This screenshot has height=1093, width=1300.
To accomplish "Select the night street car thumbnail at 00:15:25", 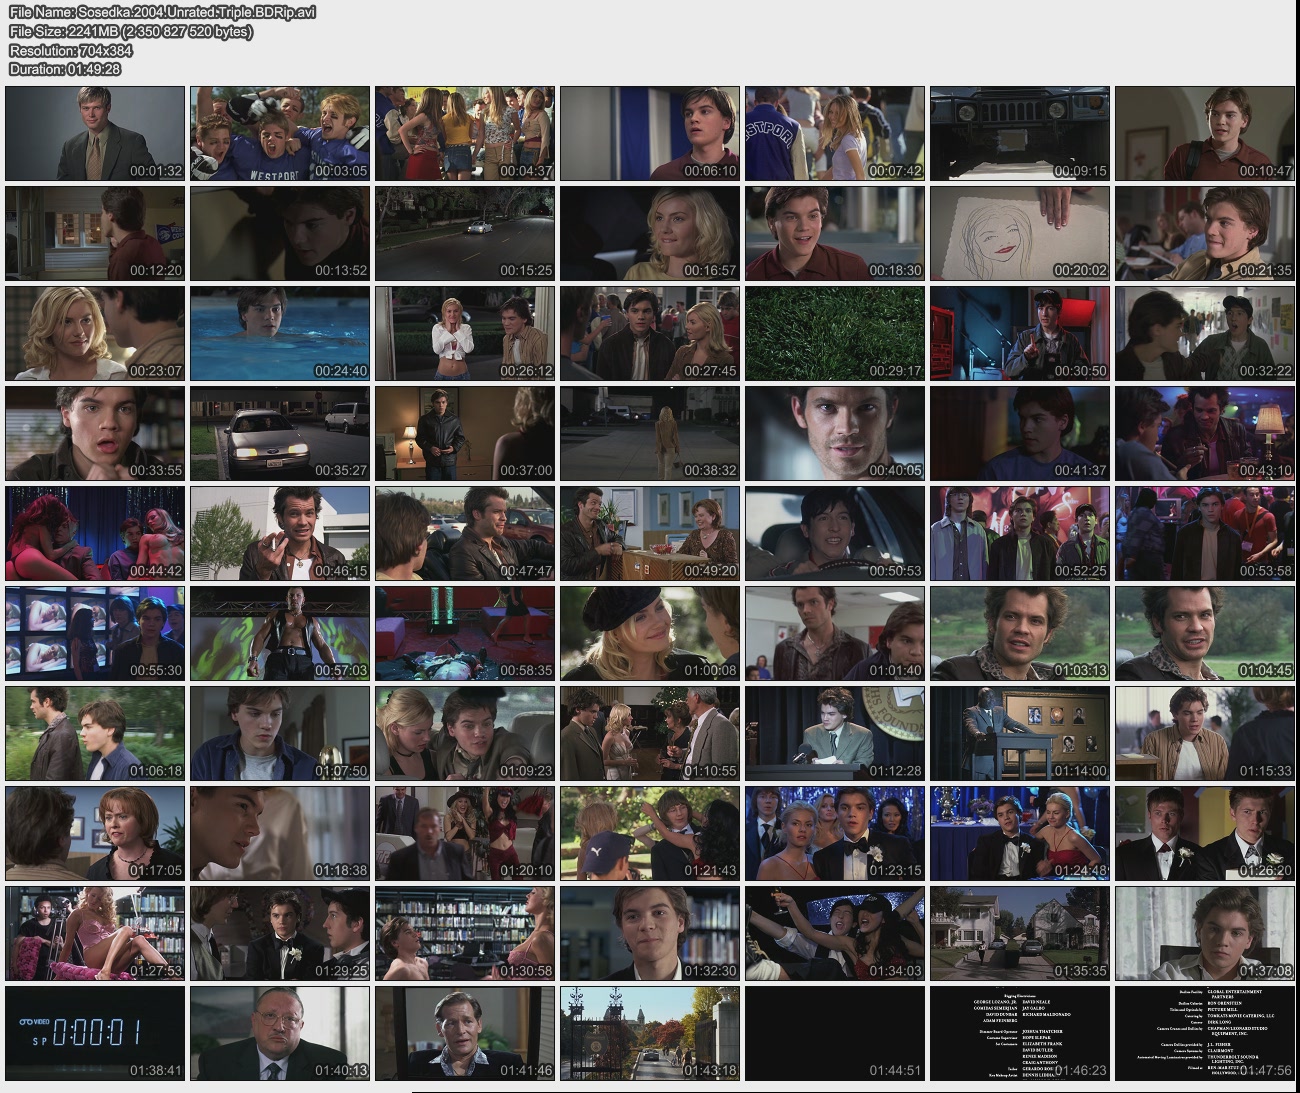I will 464,233.
